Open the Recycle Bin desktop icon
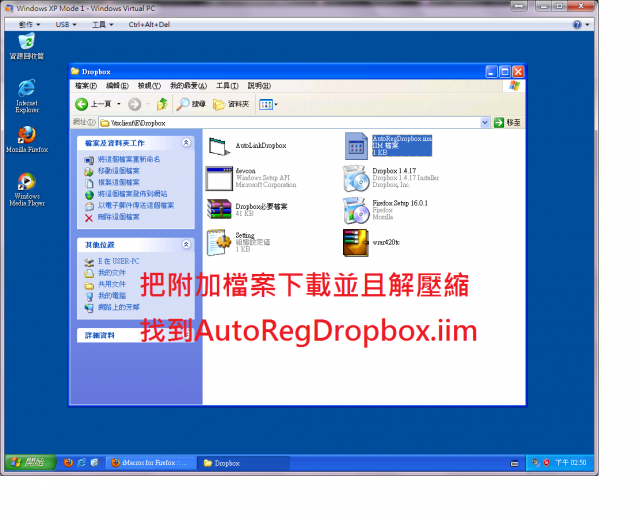The image size is (640, 518). tap(27, 47)
